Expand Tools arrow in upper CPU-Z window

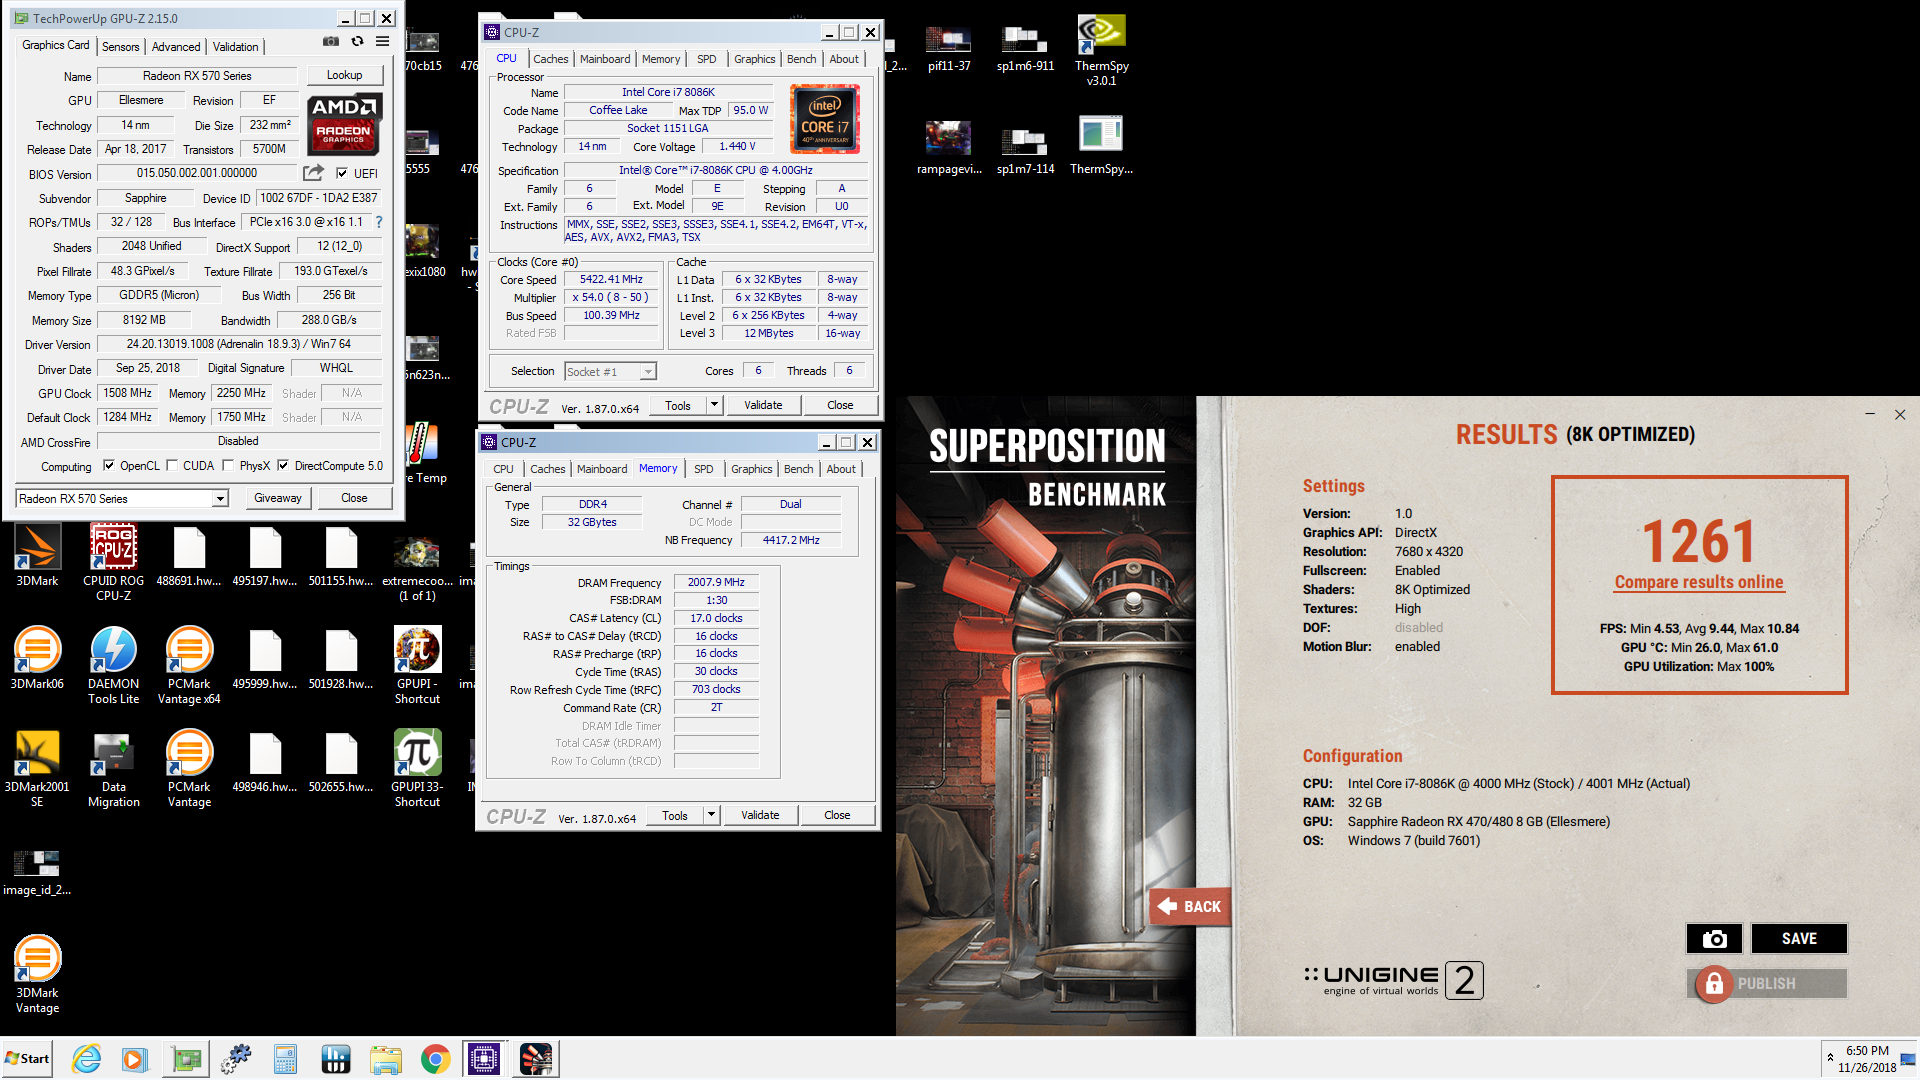[x=714, y=405]
